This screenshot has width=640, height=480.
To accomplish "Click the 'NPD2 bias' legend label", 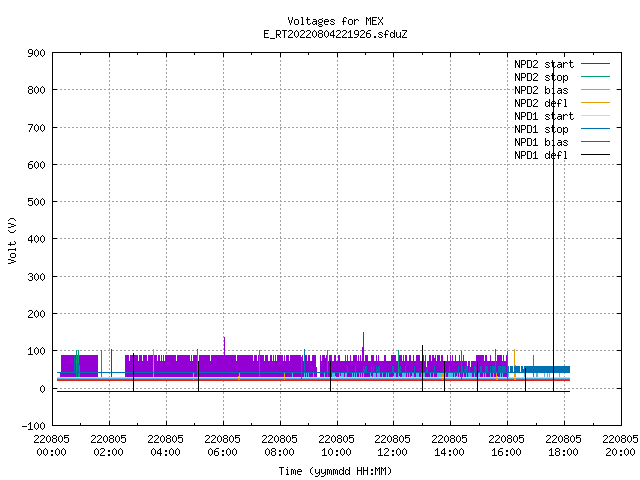I will [541, 90].
